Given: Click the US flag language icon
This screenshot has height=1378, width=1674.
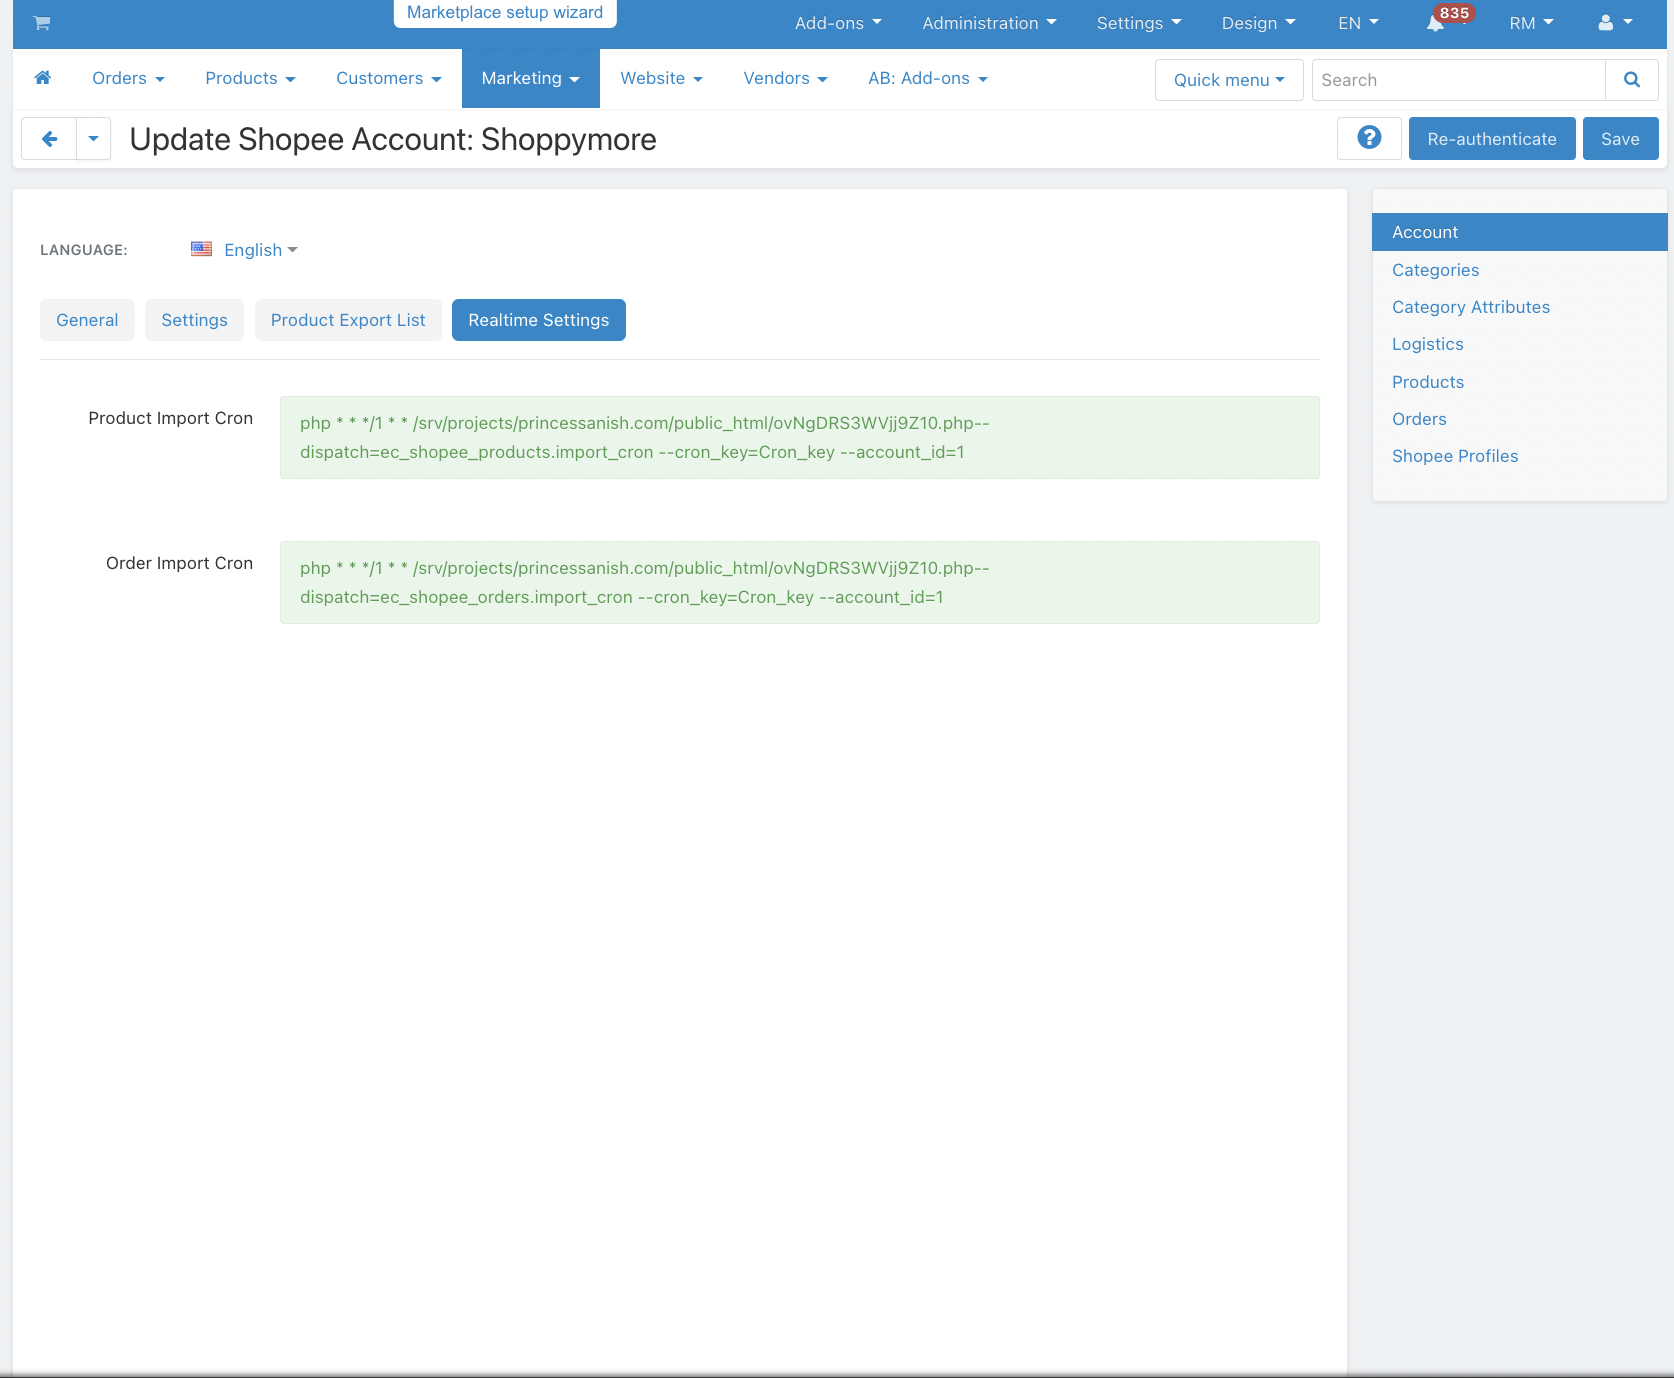Looking at the screenshot, I should click(201, 249).
